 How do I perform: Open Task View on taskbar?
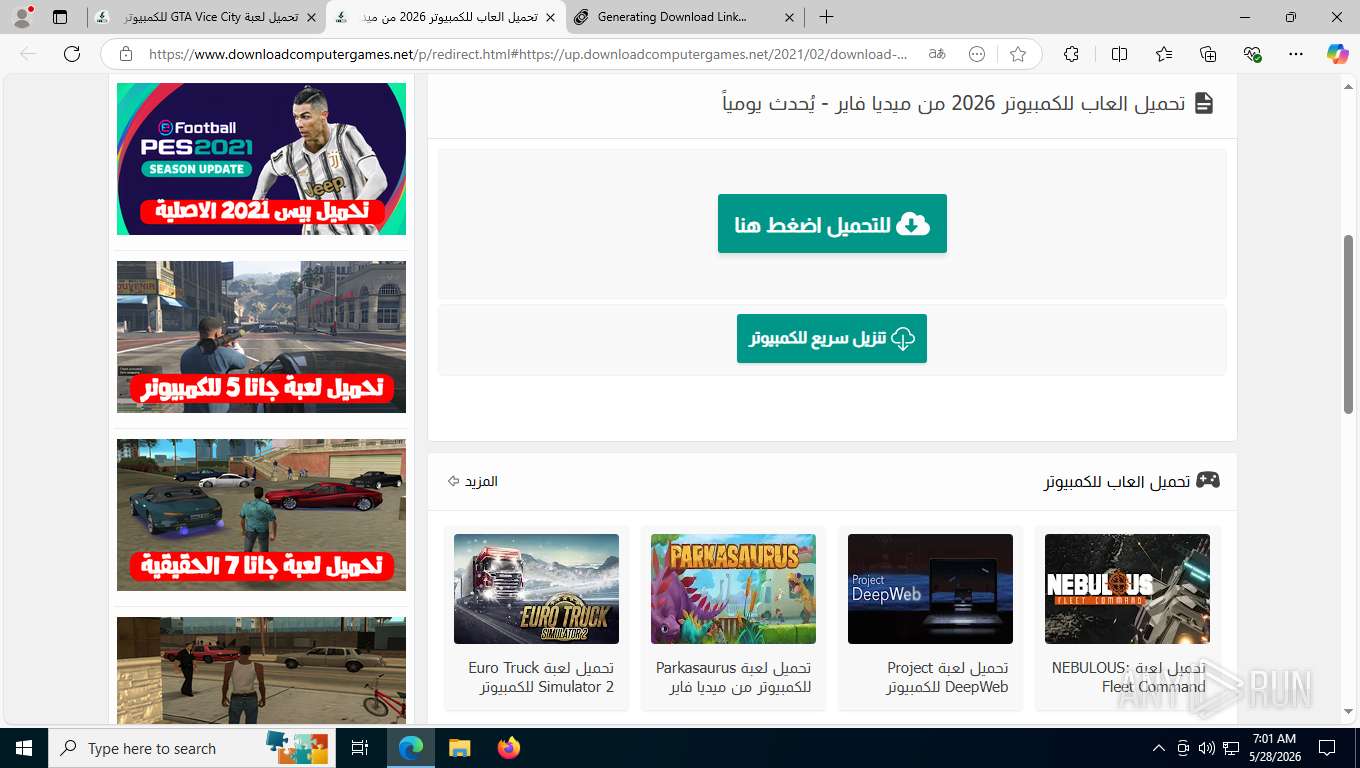pos(360,748)
